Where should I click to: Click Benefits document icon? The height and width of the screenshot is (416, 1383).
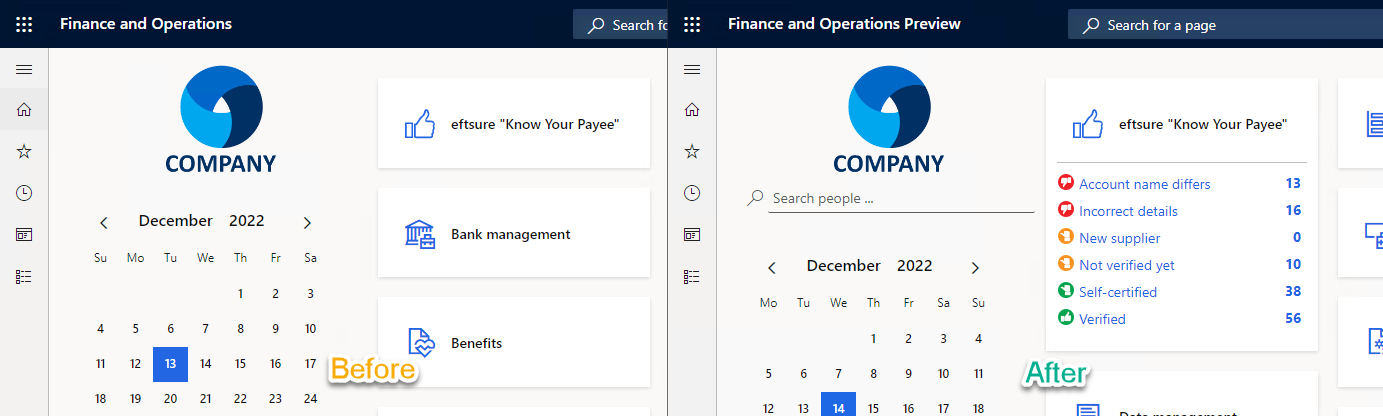click(420, 343)
